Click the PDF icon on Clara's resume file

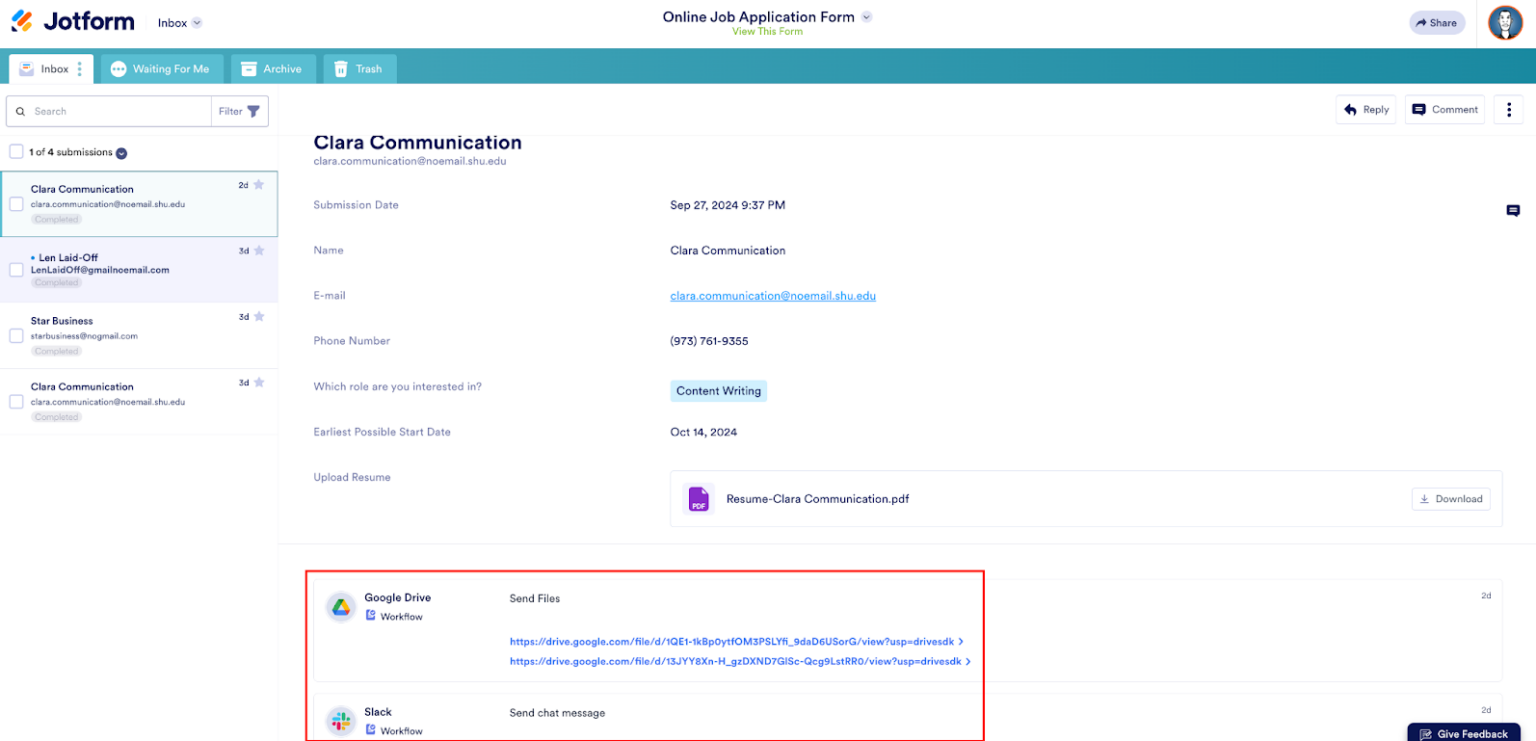click(x=697, y=498)
